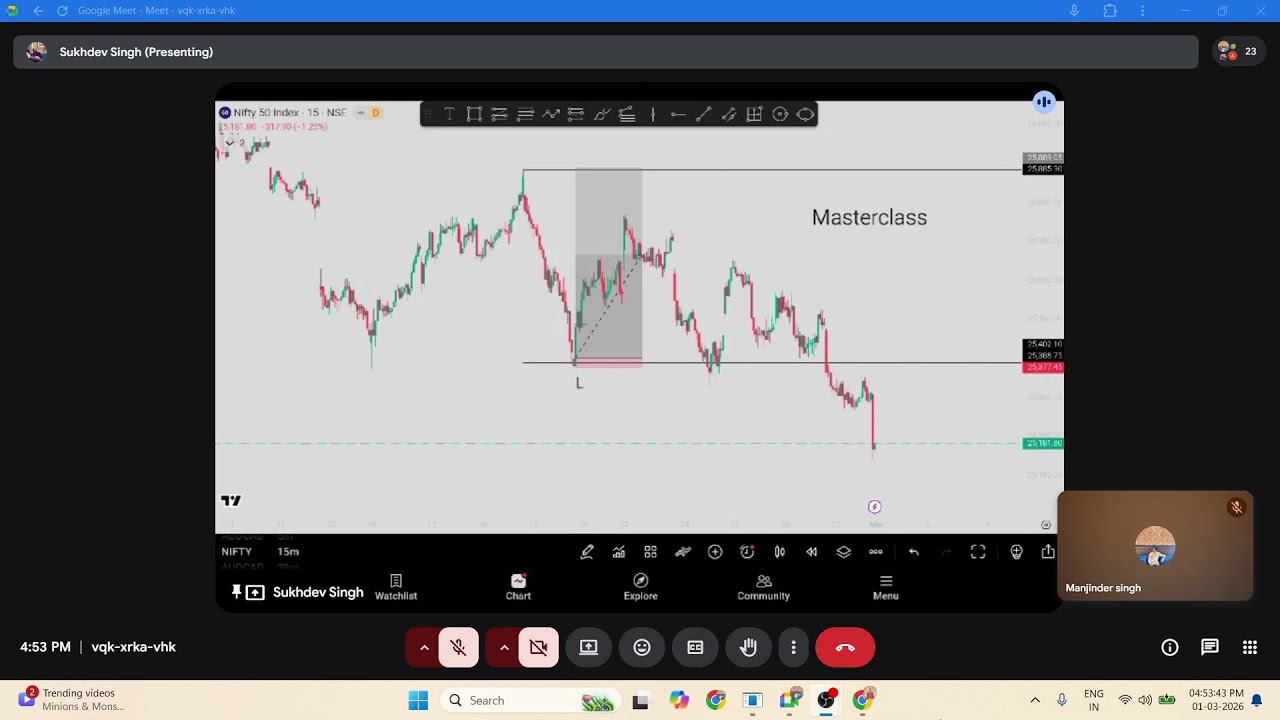Raise hand in the meeting
This screenshot has width=1280, height=720.
click(x=748, y=648)
